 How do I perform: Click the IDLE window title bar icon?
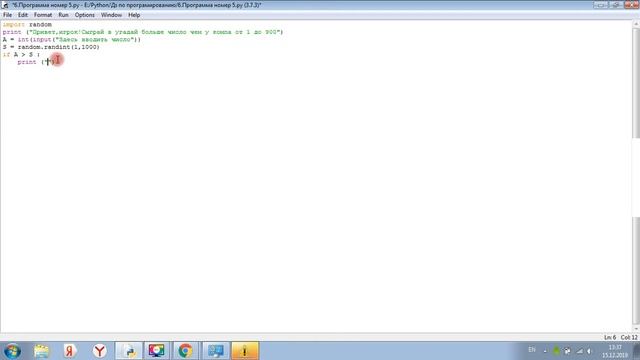(x=5, y=5)
